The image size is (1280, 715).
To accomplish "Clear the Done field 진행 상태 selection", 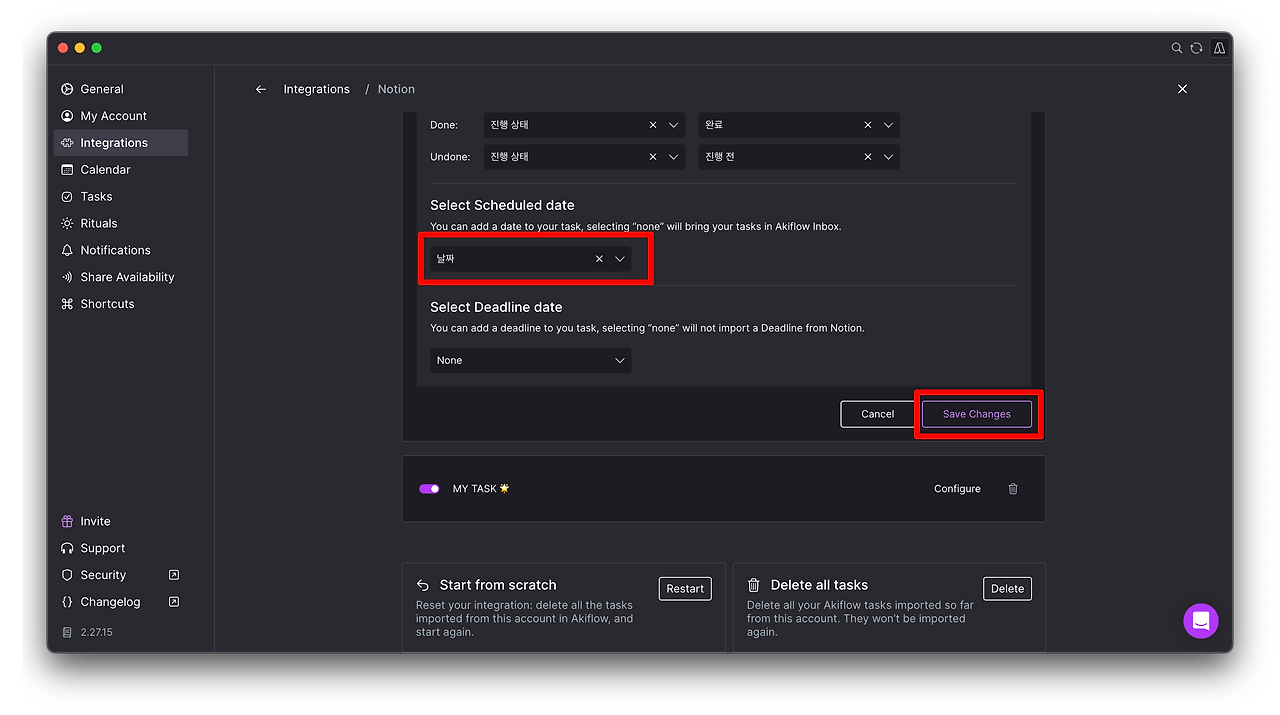I will click(x=653, y=125).
